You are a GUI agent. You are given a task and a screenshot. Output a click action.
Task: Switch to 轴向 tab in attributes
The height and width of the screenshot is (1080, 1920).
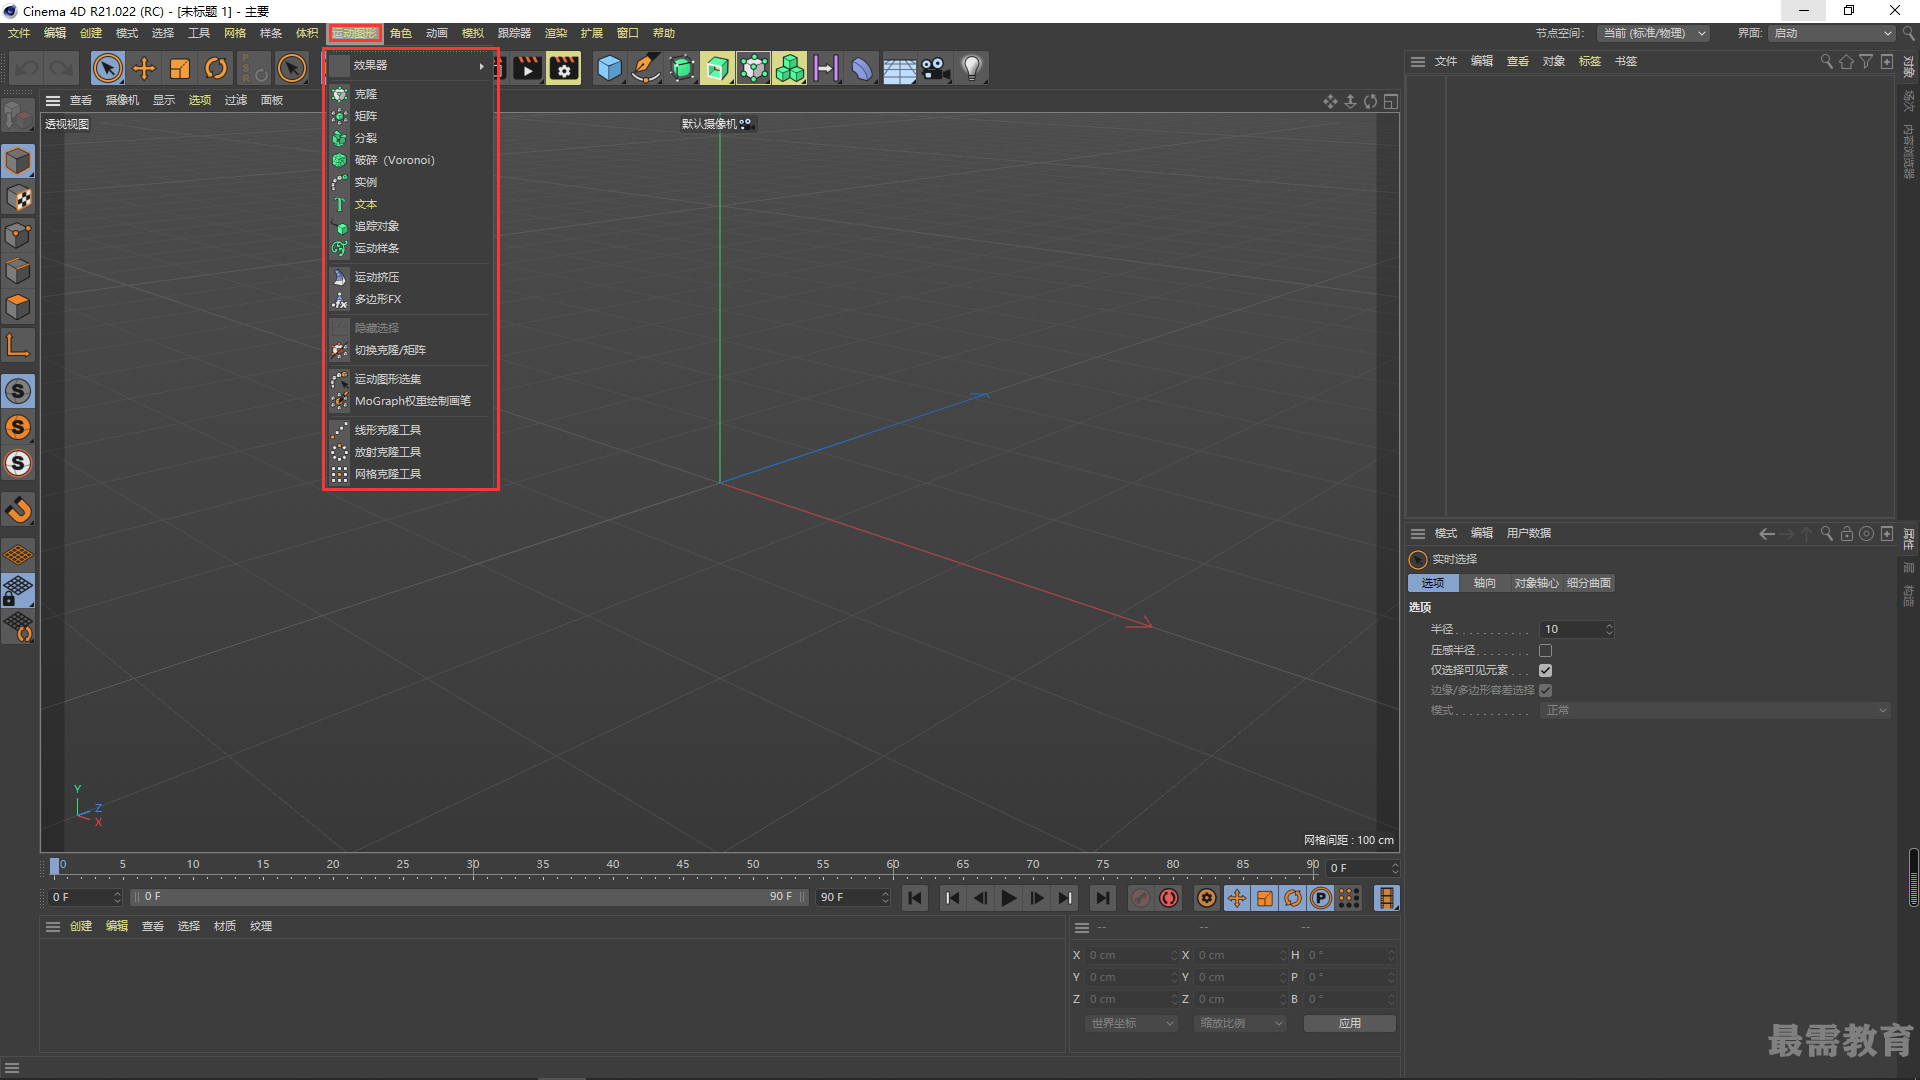pos(1485,583)
